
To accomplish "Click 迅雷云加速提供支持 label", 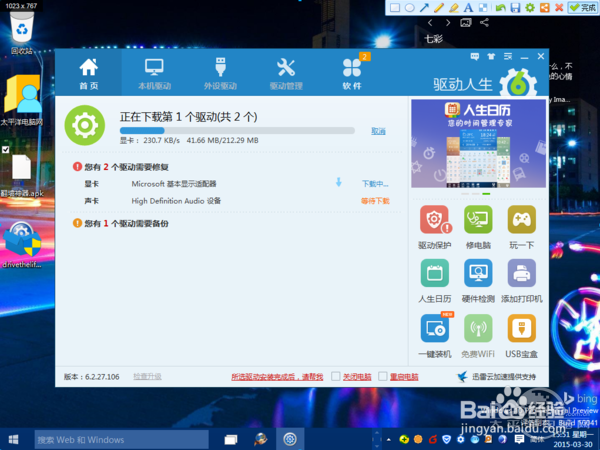I will (504, 377).
